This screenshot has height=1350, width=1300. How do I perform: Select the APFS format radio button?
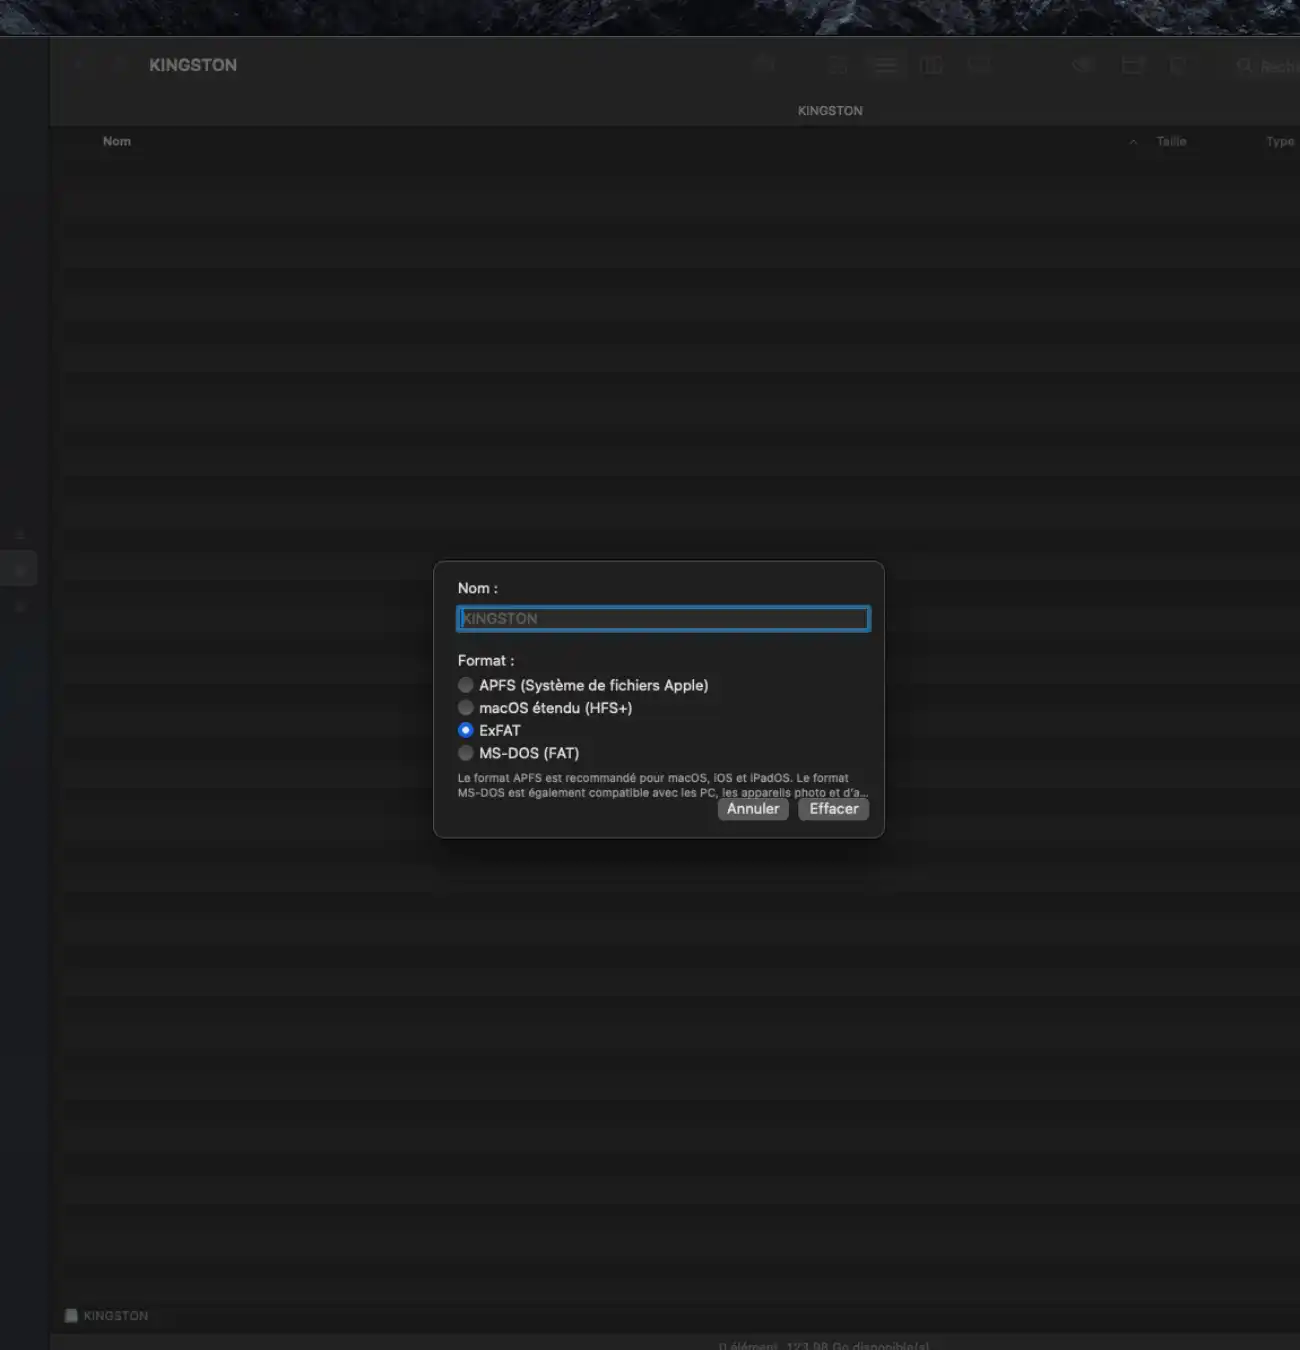(465, 685)
